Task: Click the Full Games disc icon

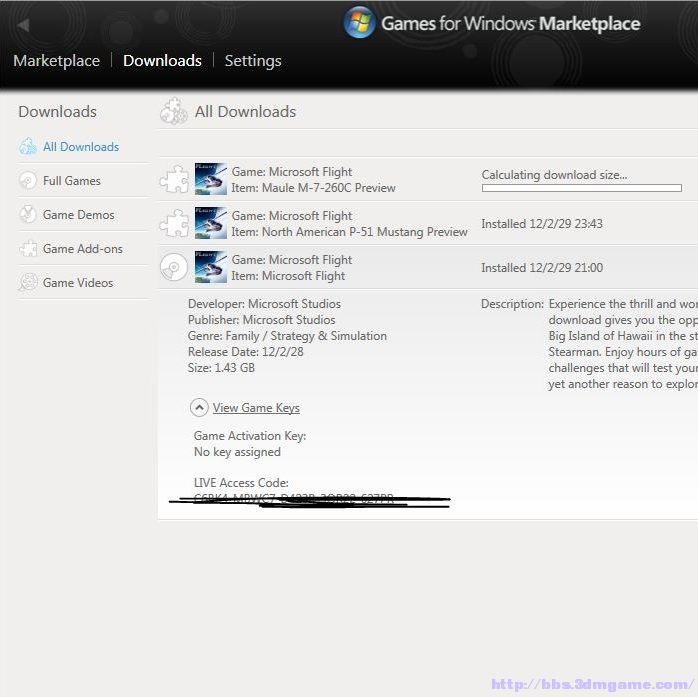Action: point(28,180)
